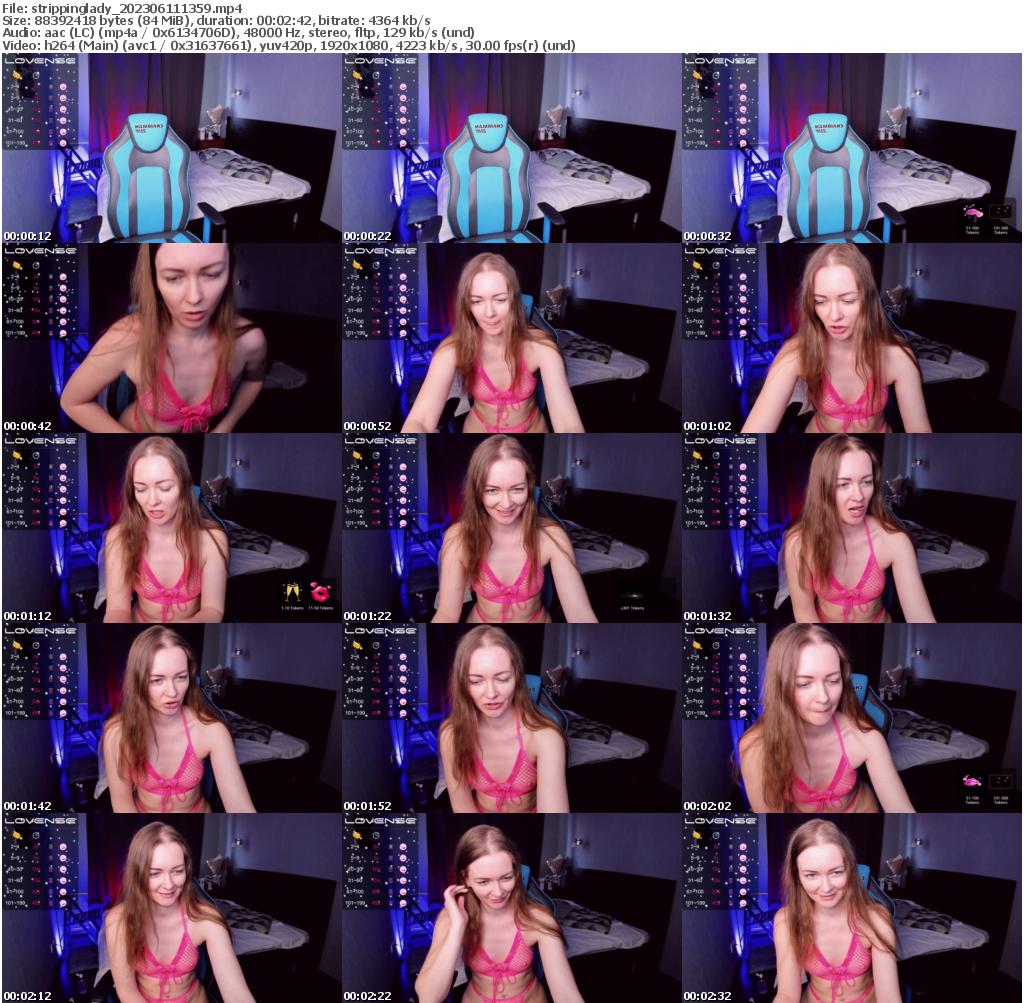The height and width of the screenshot is (1003, 1024).
Task: Click the 101-300 Tokens panel icon
Action: pyautogui.click(x=1000, y=212)
